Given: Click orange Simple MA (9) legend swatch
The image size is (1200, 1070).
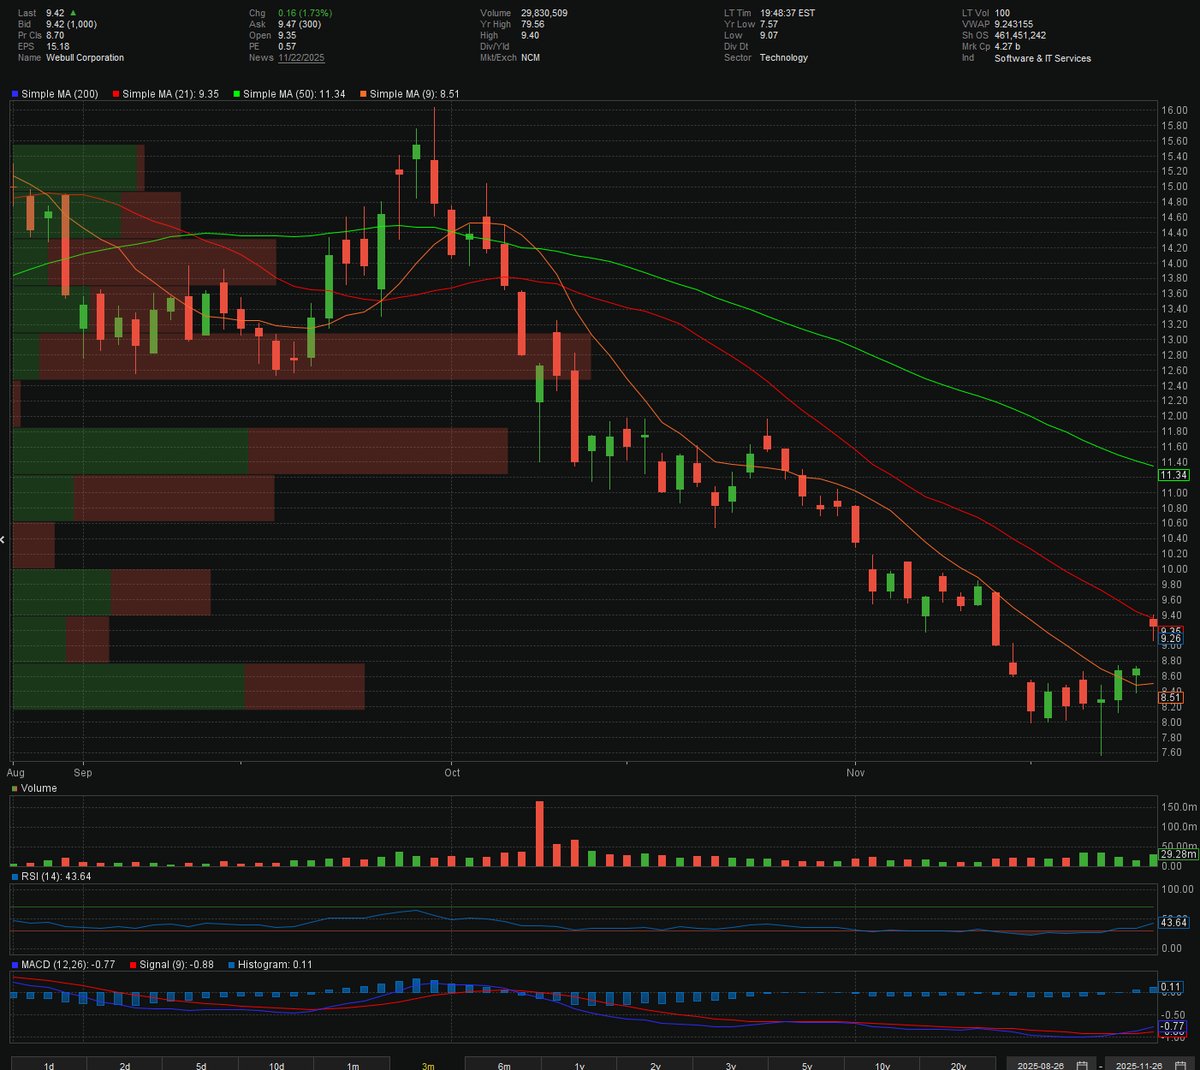Looking at the screenshot, I should (363, 94).
